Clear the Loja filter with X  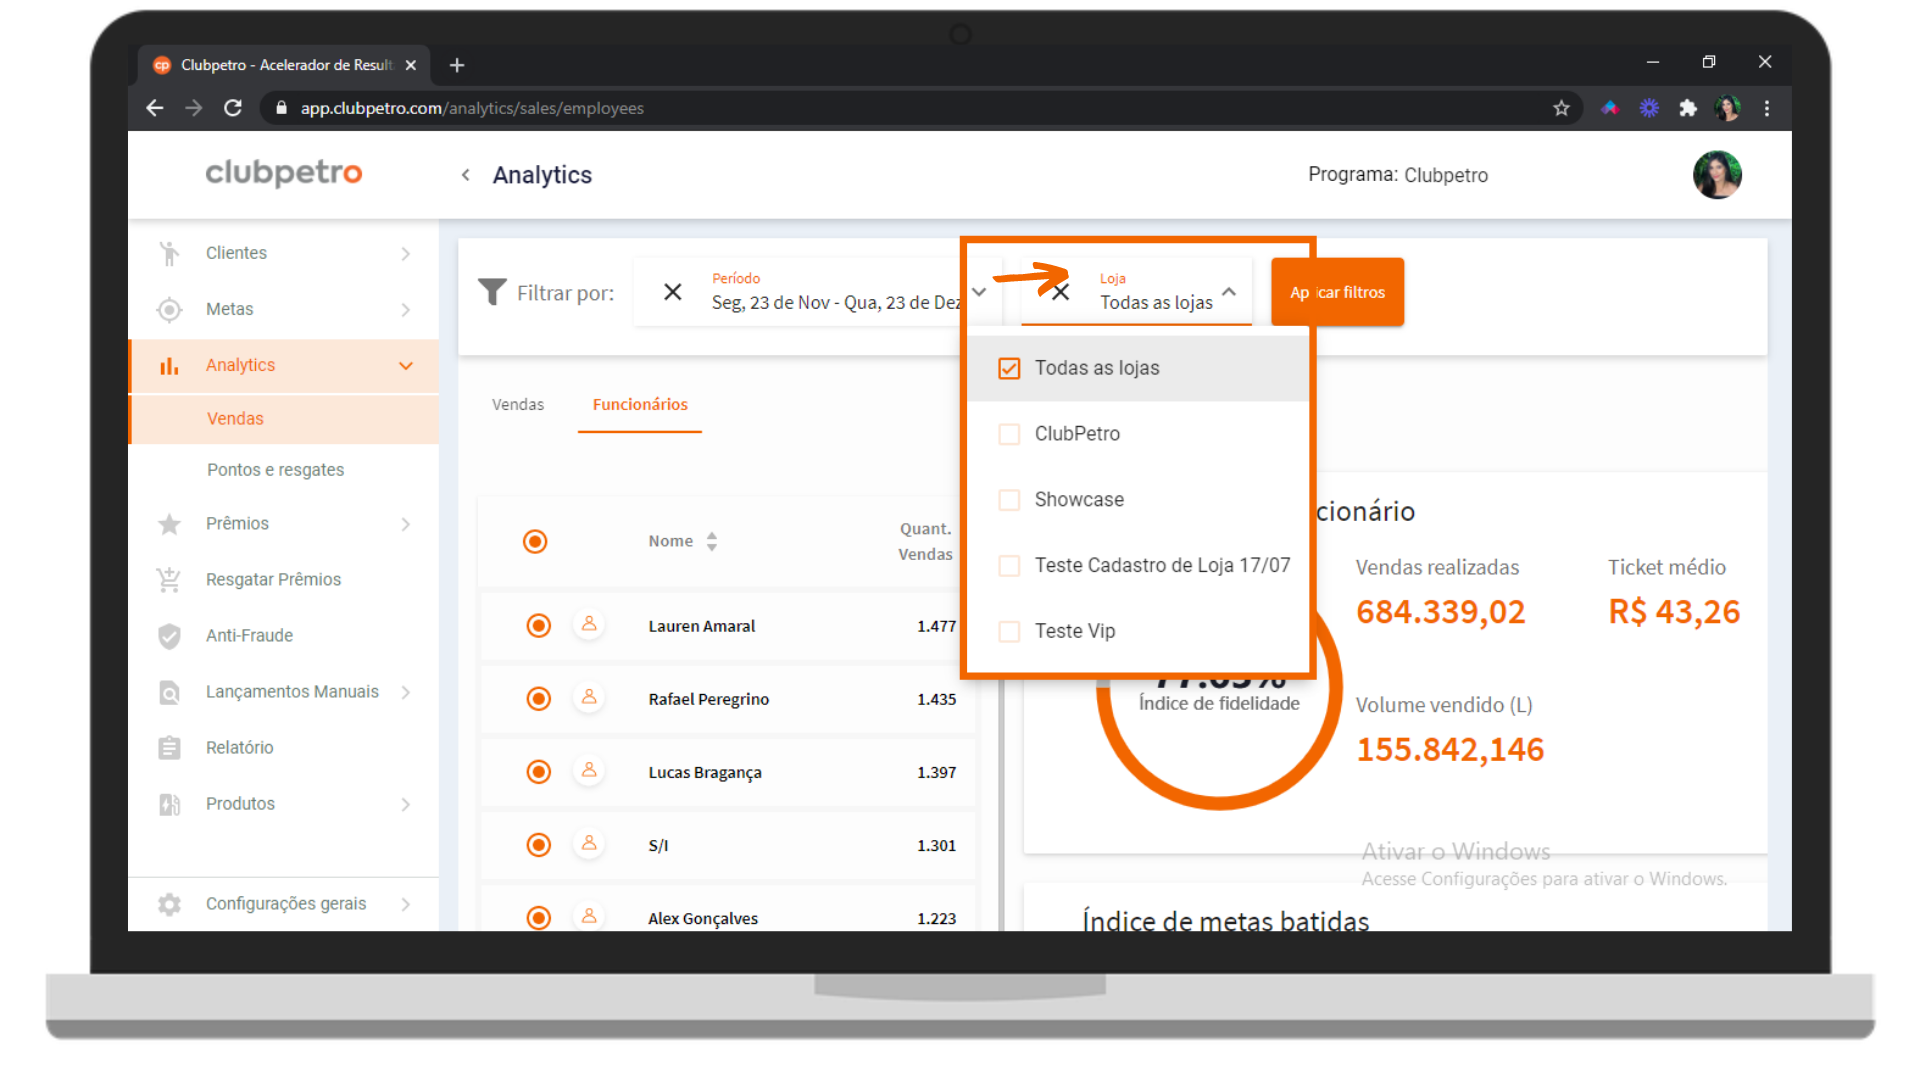pyautogui.click(x=1061, y=292)
